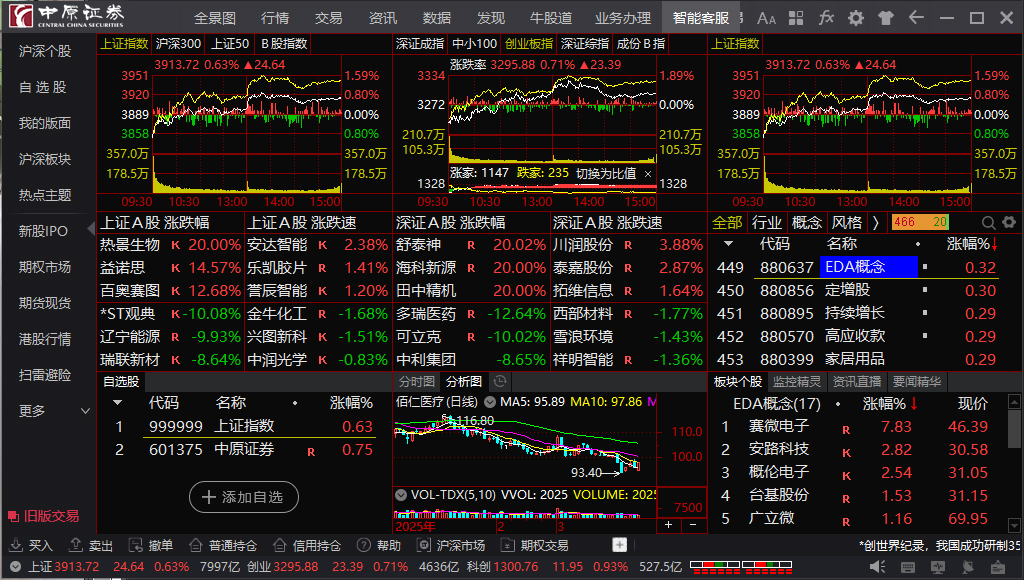Click the satellite dish connection icon
1024x580 pixels.
(x=968, y=567)
